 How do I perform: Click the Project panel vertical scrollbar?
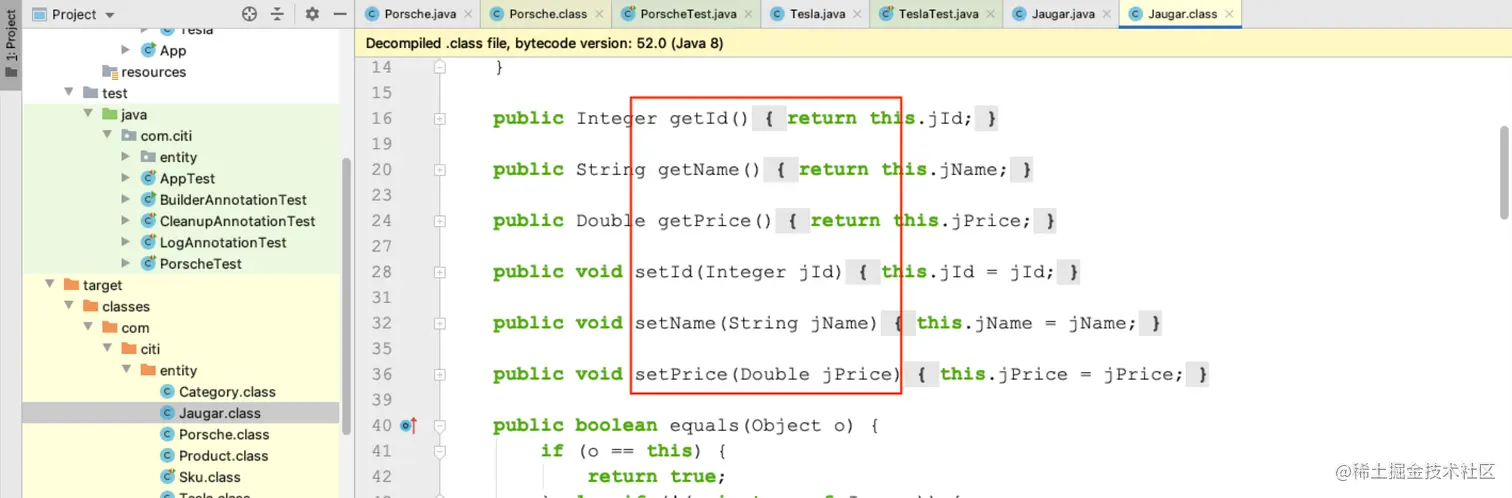(347, 296)
